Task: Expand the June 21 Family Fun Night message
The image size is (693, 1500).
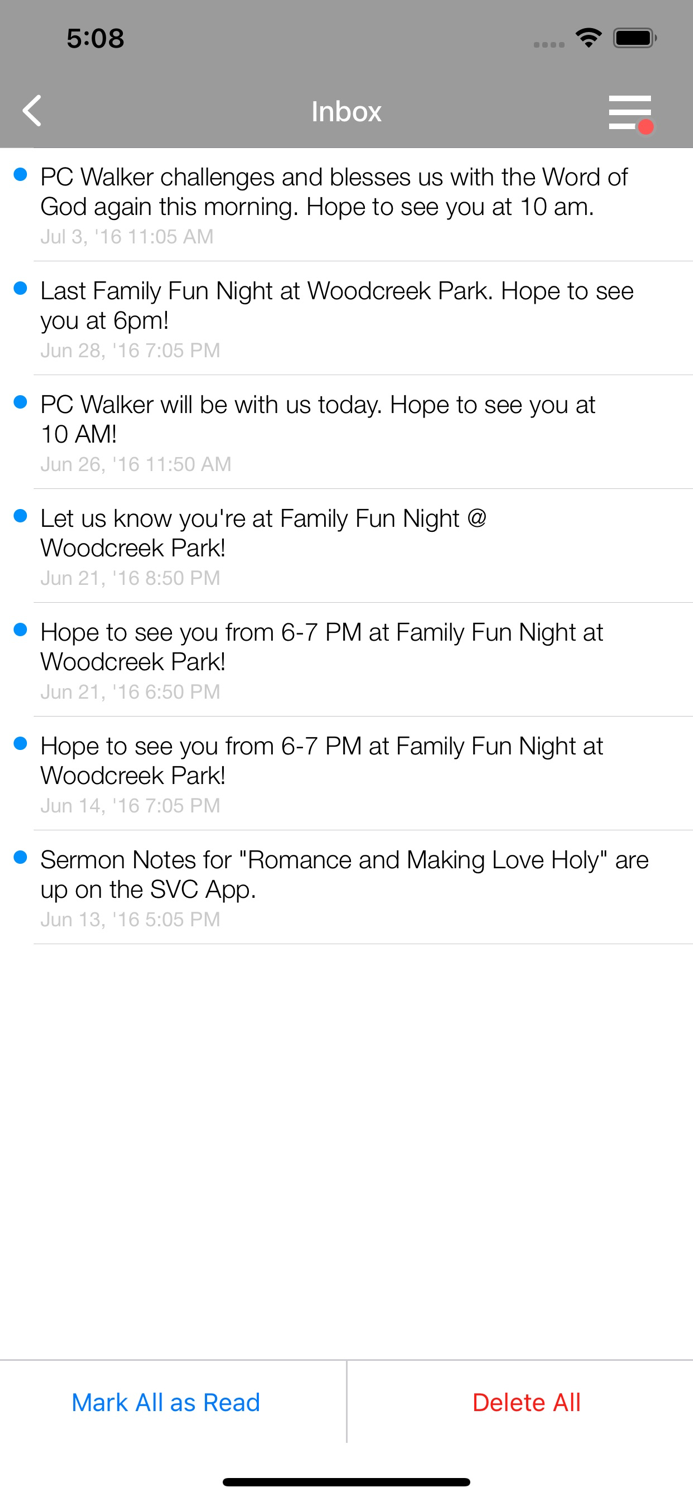Action: (x=346, y=546)
